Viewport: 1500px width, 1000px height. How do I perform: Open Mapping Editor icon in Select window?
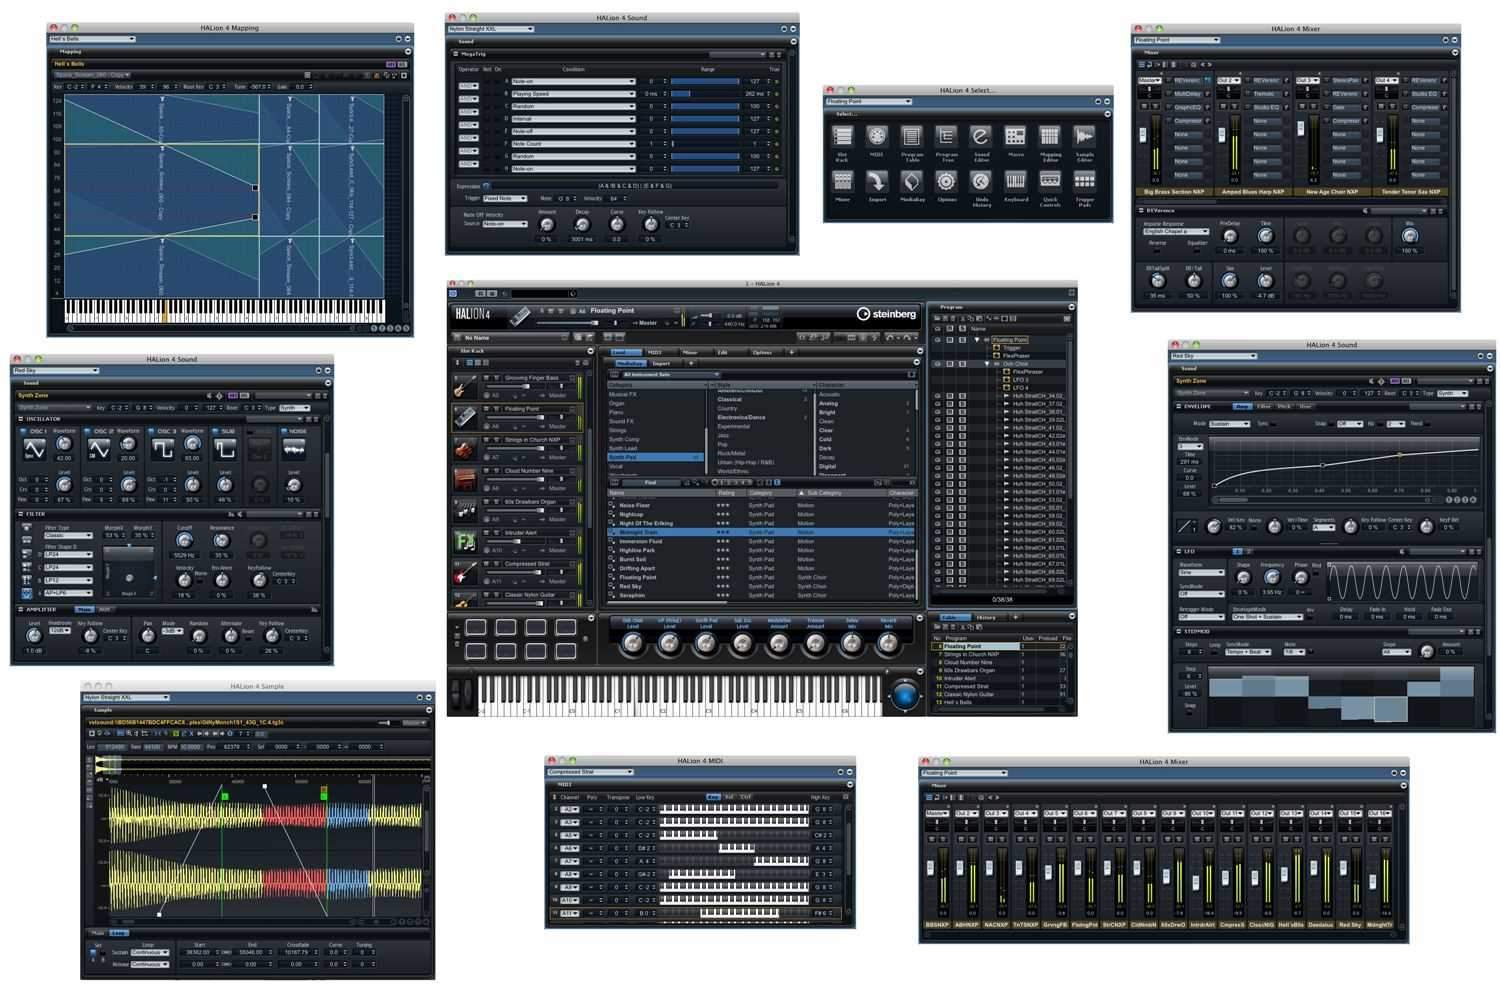pos(1050,136)
